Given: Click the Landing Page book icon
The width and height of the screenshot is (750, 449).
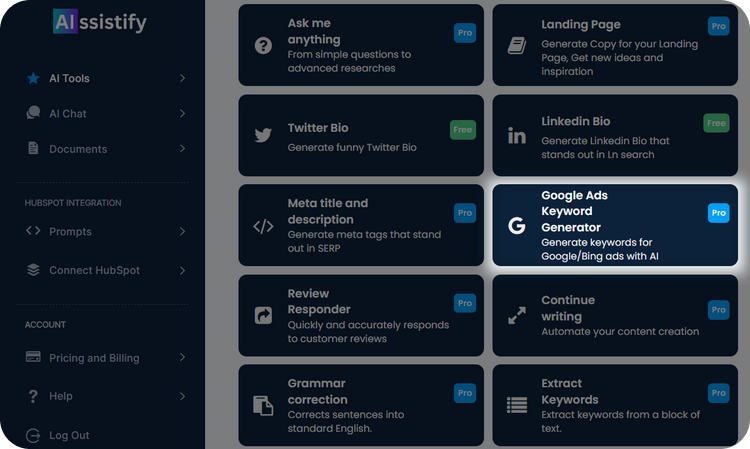Looking at the screenshot, I should (x=517, y=46).
